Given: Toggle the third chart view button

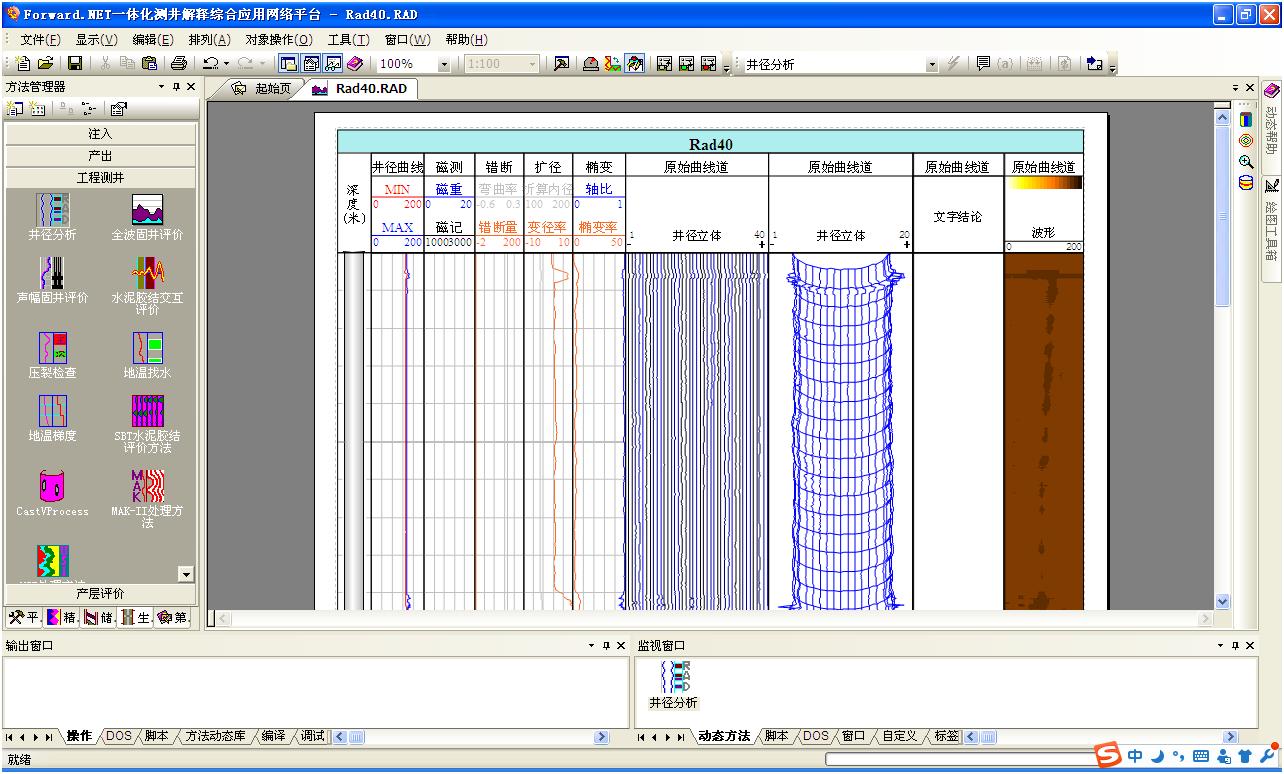Looking at the screenshot, I should pos(333,64).
